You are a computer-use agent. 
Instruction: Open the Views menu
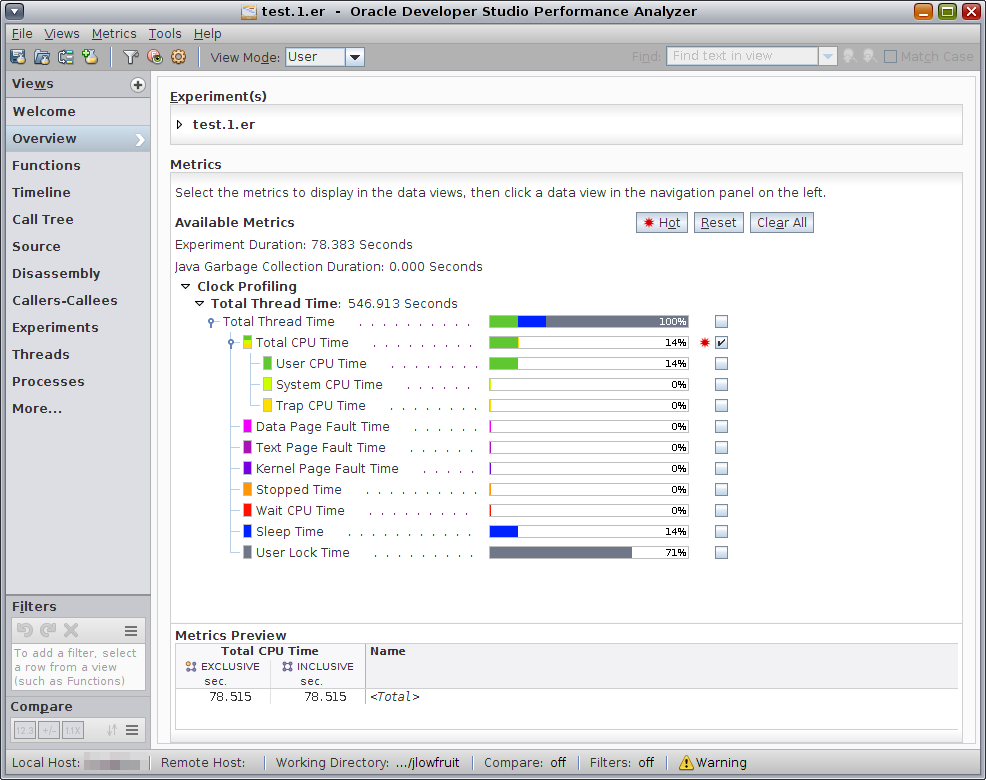62,34
